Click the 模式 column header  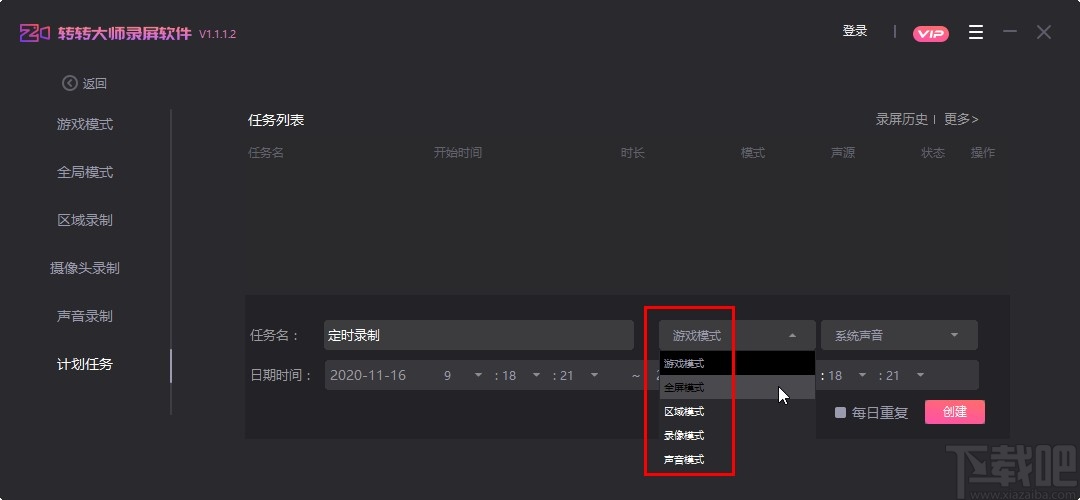(x=753, y=153)
